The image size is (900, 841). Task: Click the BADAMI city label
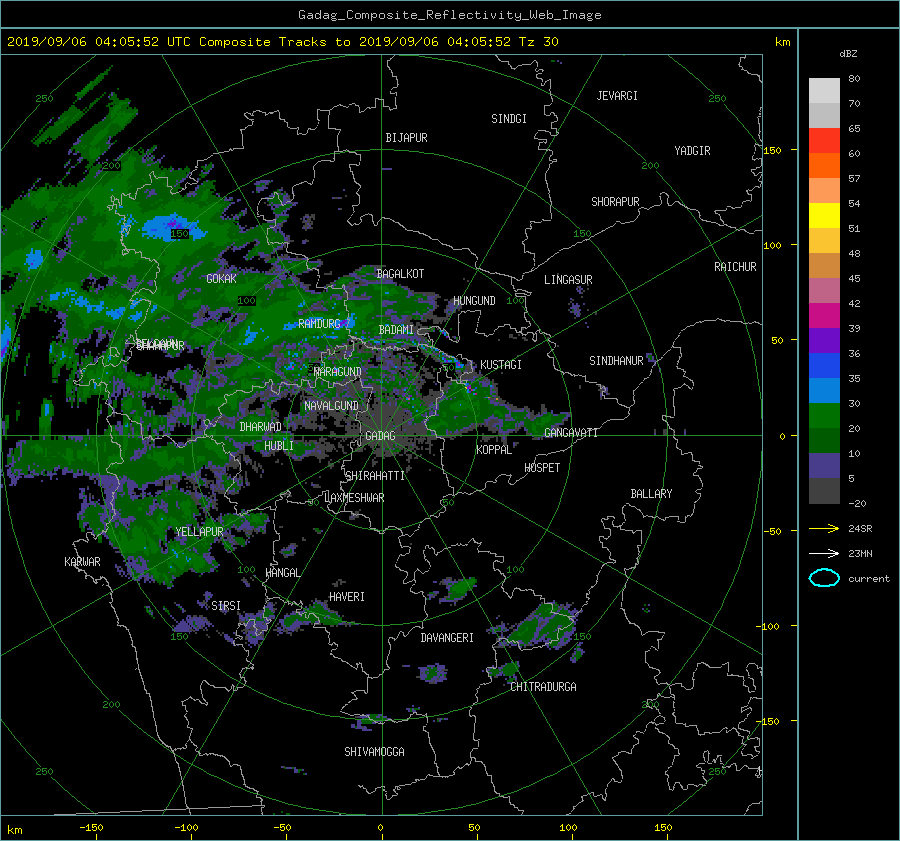(x=396, y=330)
